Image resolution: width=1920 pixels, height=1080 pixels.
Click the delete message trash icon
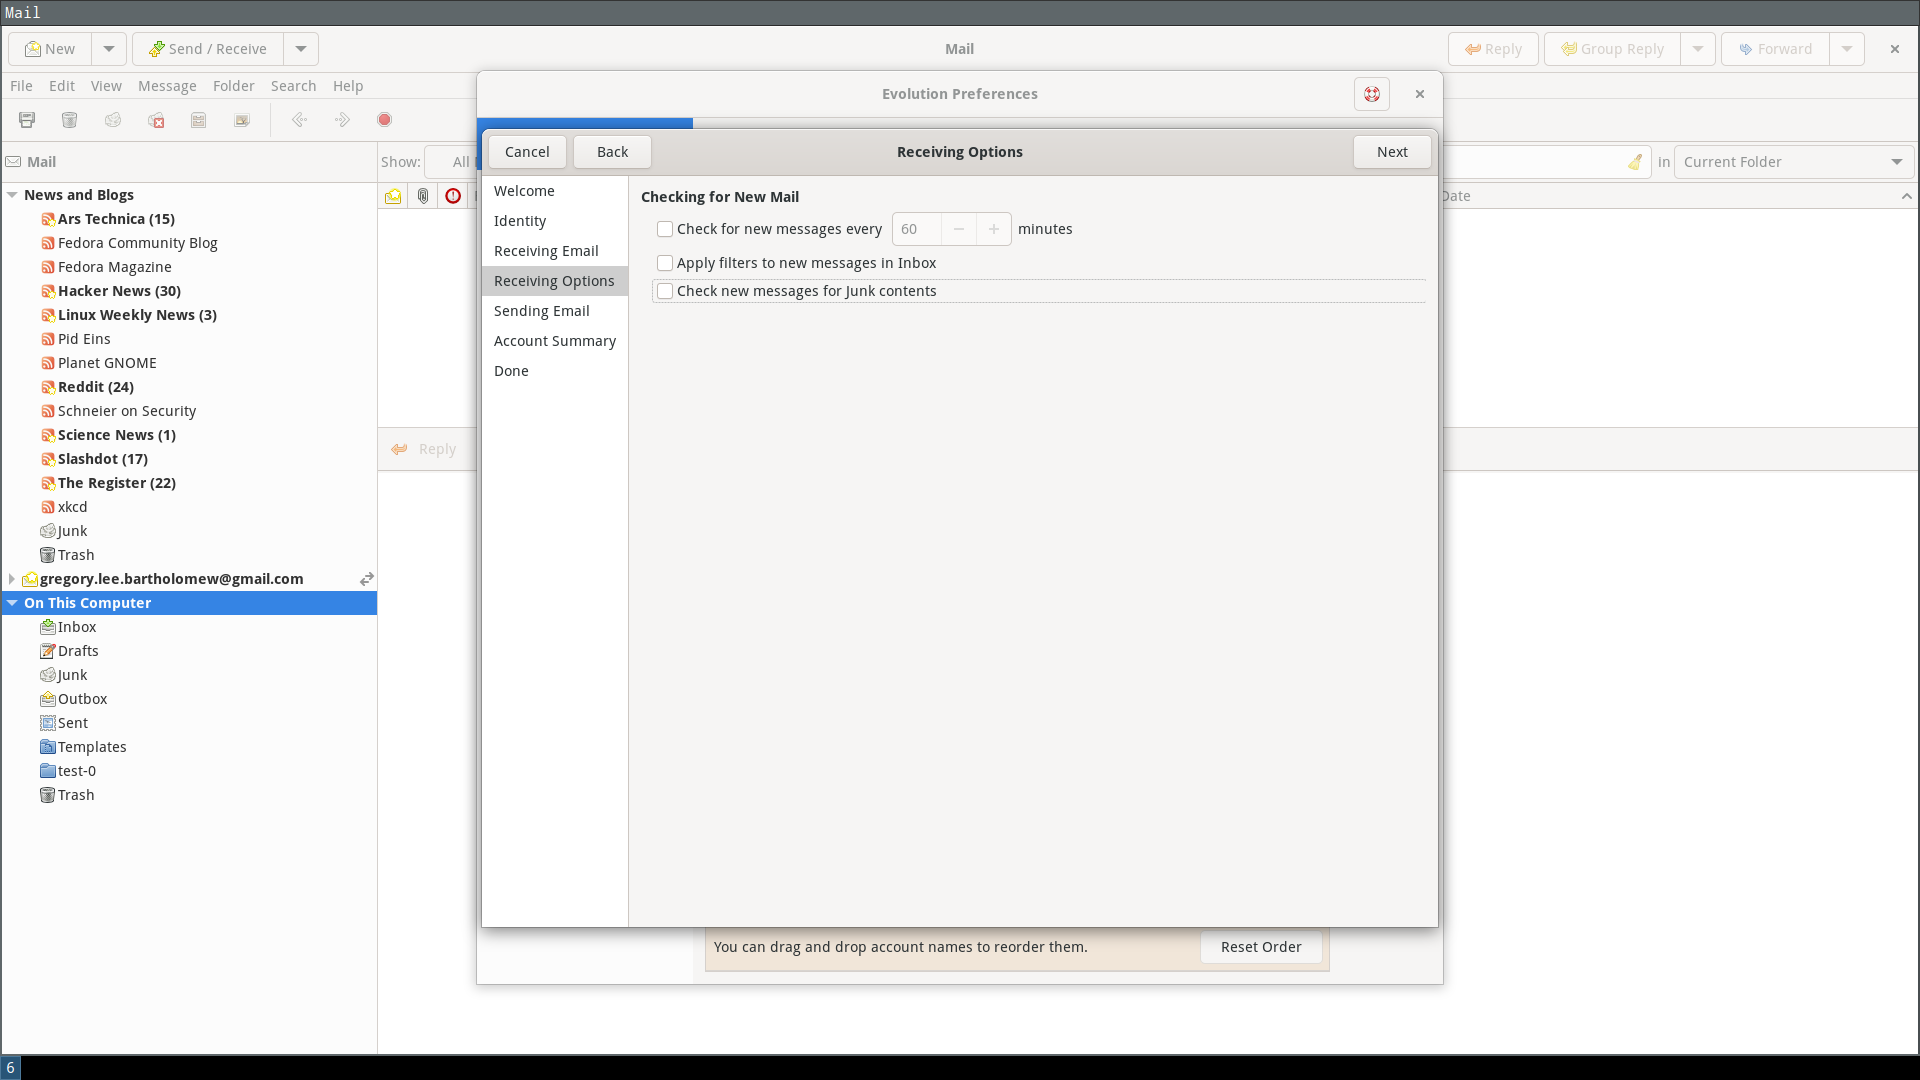pos(69,120)
